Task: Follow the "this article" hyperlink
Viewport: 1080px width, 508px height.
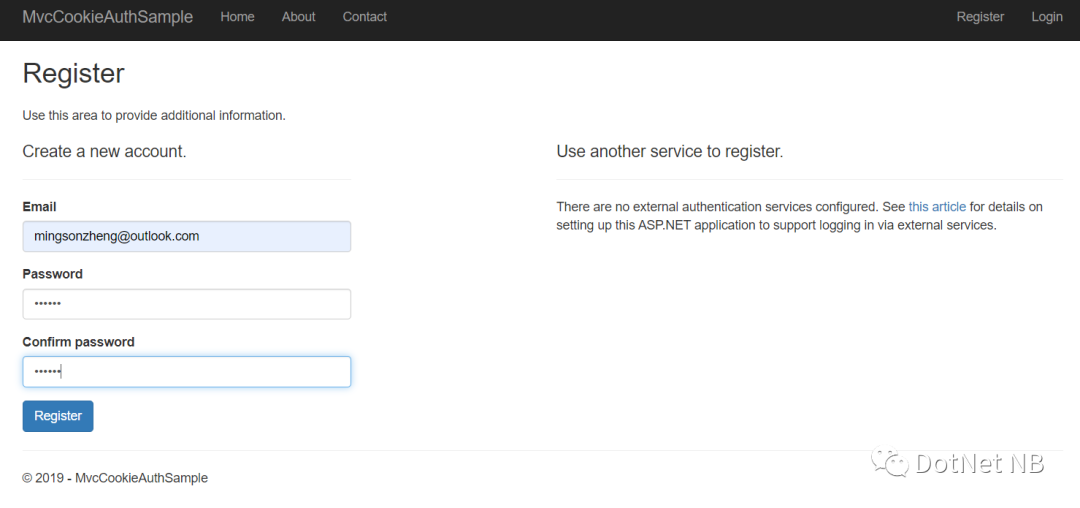Action: [937, 207]
